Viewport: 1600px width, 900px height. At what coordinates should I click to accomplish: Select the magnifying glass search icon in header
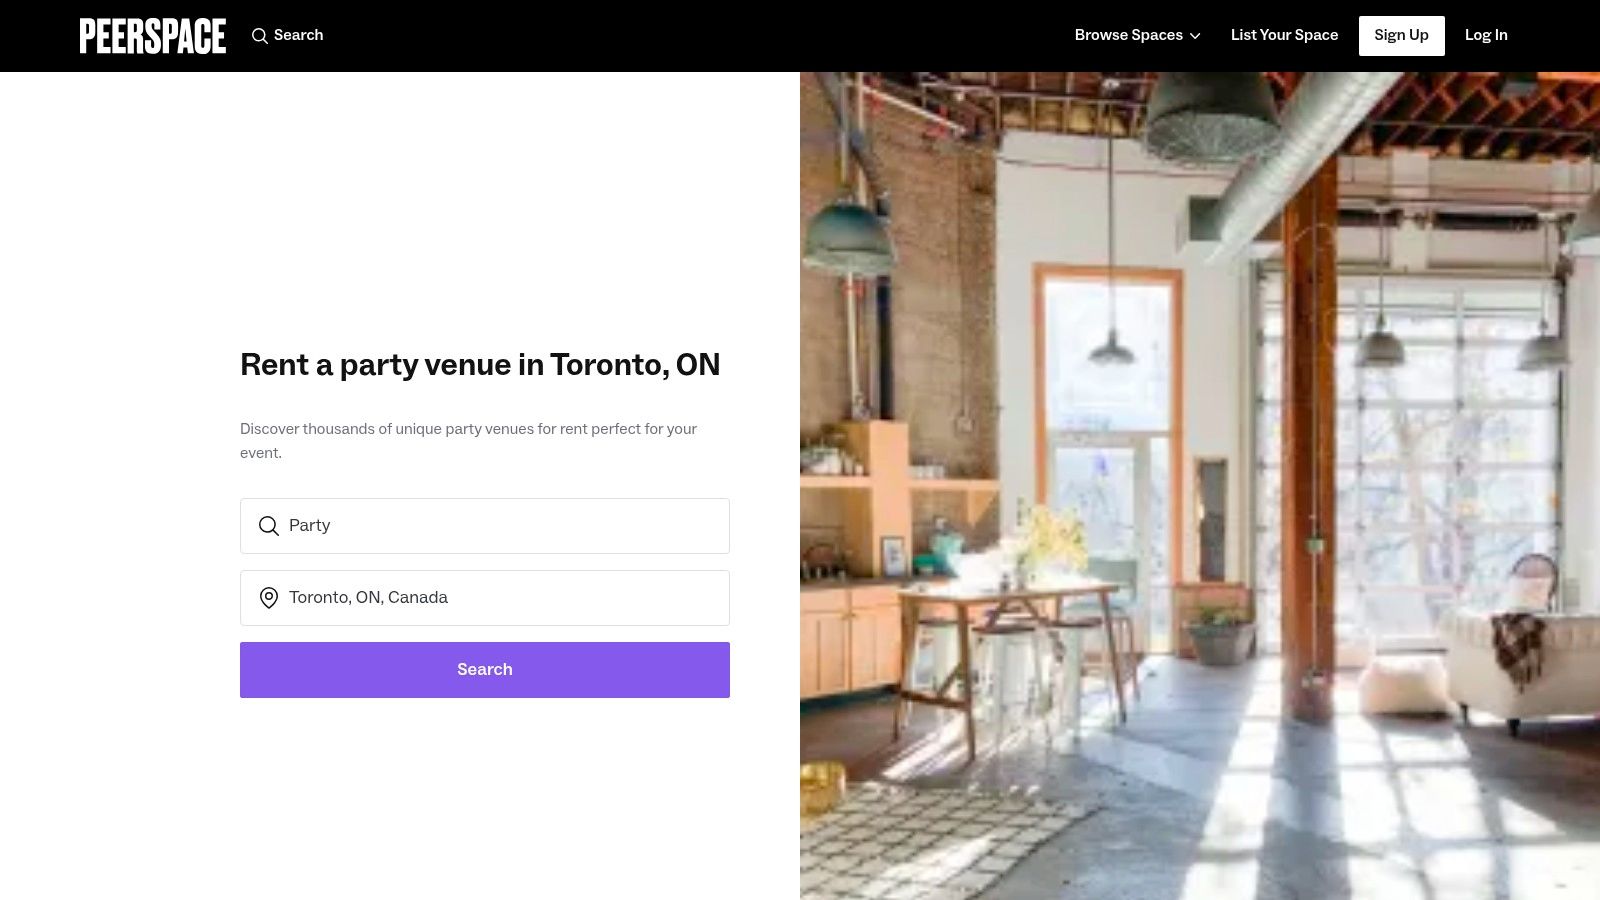[260, 36]
